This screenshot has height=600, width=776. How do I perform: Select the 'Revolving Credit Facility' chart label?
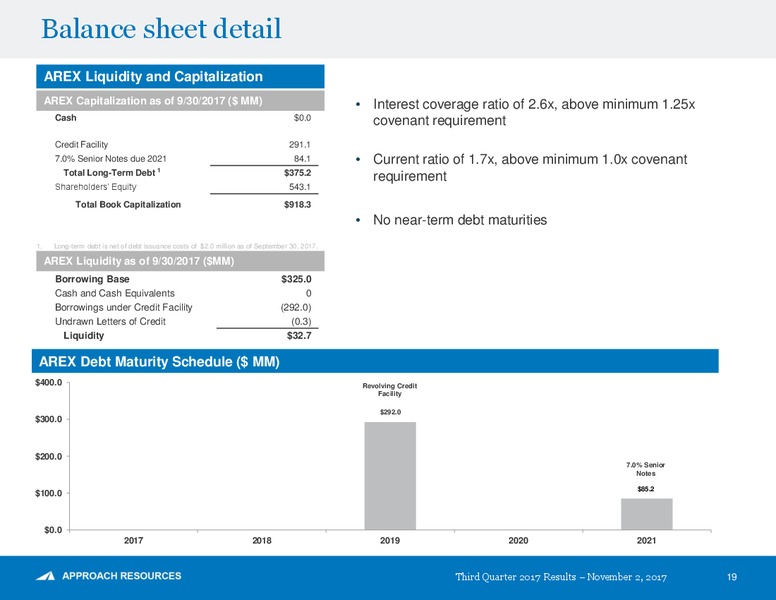click(x=390, y=390)
